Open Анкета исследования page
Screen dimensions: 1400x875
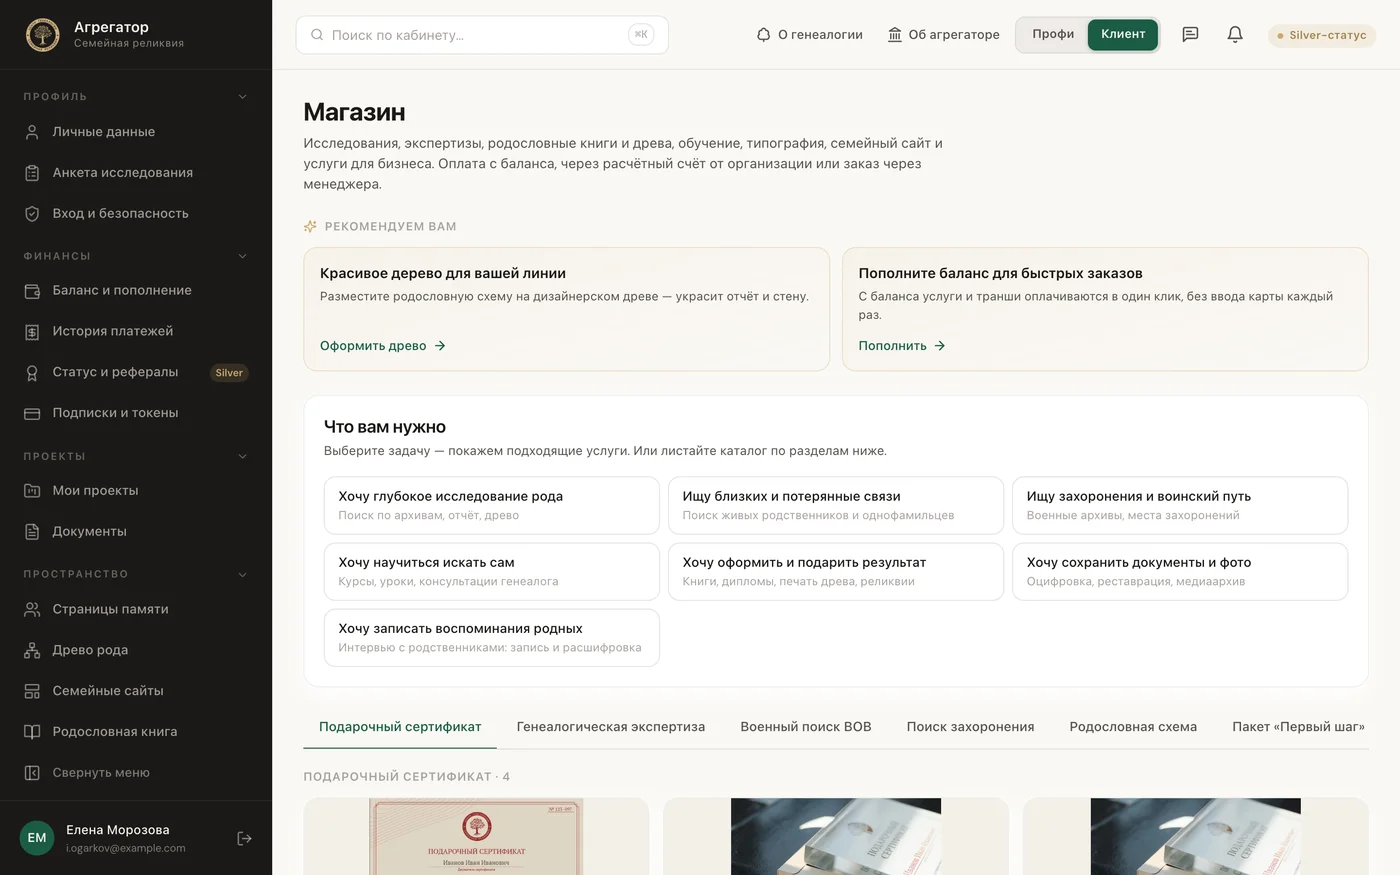(x=136, y=173)
